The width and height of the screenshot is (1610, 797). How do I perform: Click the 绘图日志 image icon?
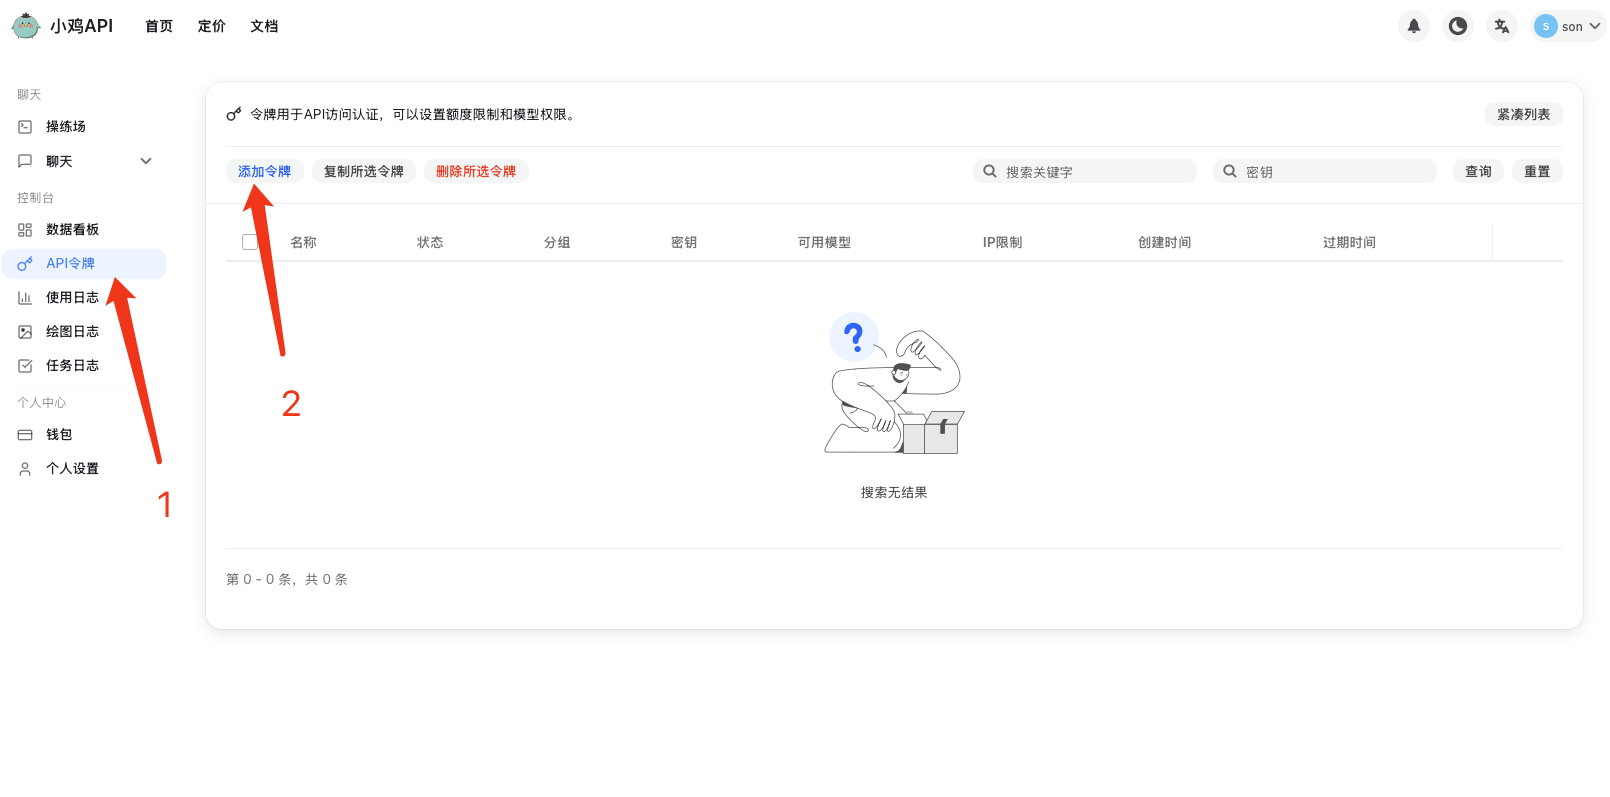(25, 332)
